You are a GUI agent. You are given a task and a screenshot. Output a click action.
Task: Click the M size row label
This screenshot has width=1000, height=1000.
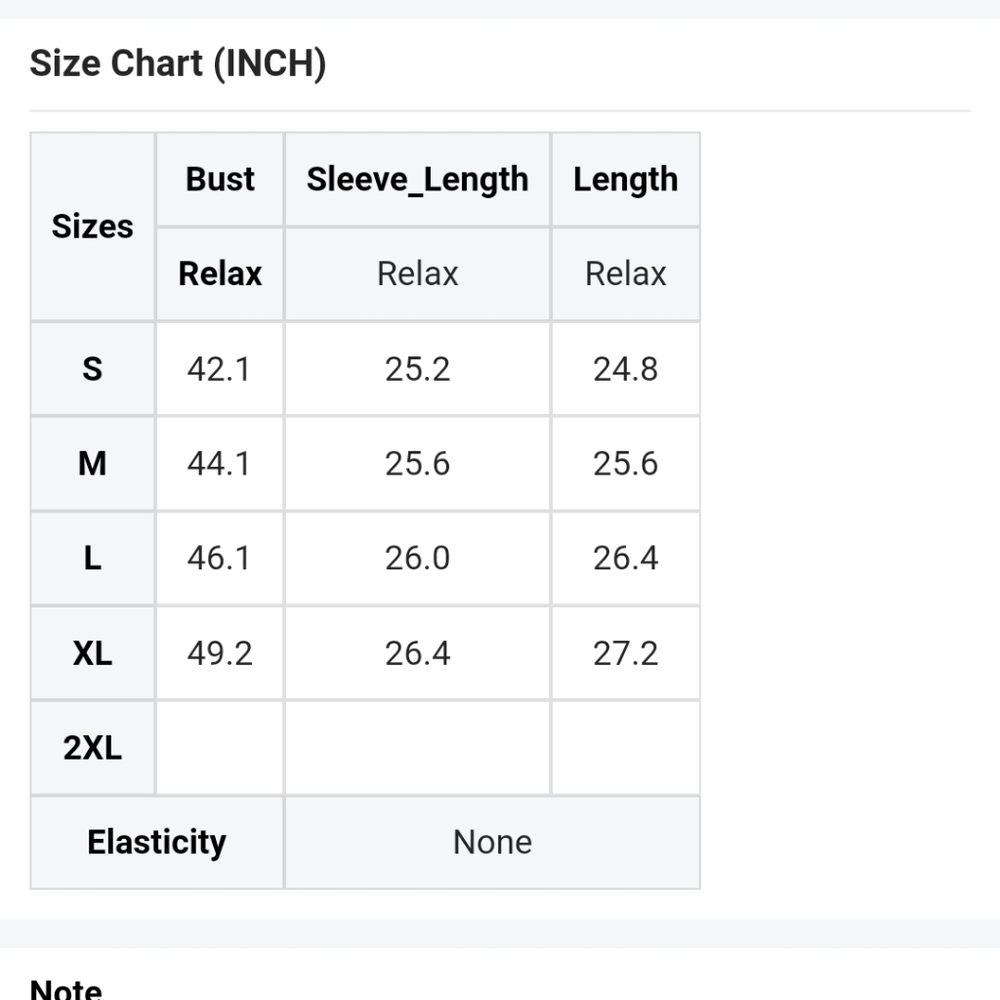pyautogui.click(x=92, y=464)
